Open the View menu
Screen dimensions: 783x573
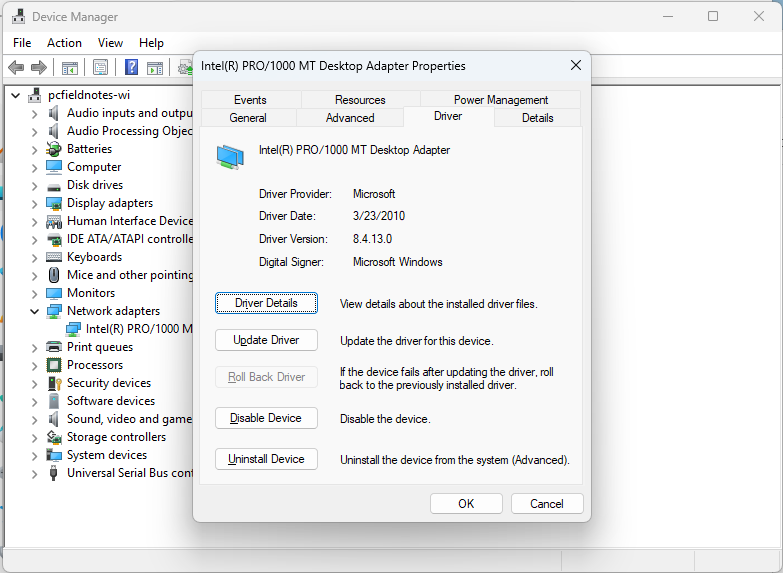[x=110, y=43]
